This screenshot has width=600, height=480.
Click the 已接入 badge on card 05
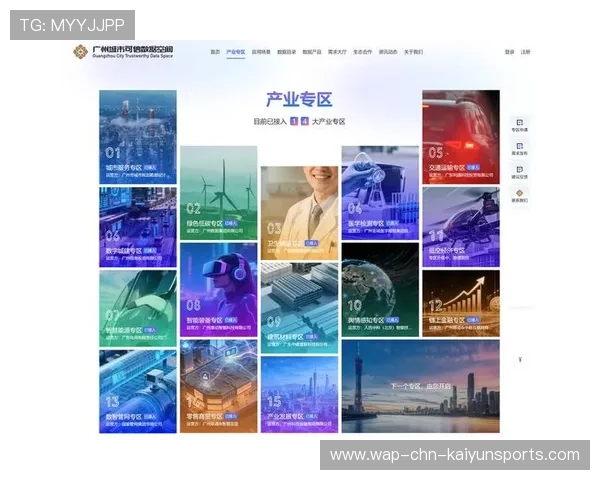[x=473, y=167]
